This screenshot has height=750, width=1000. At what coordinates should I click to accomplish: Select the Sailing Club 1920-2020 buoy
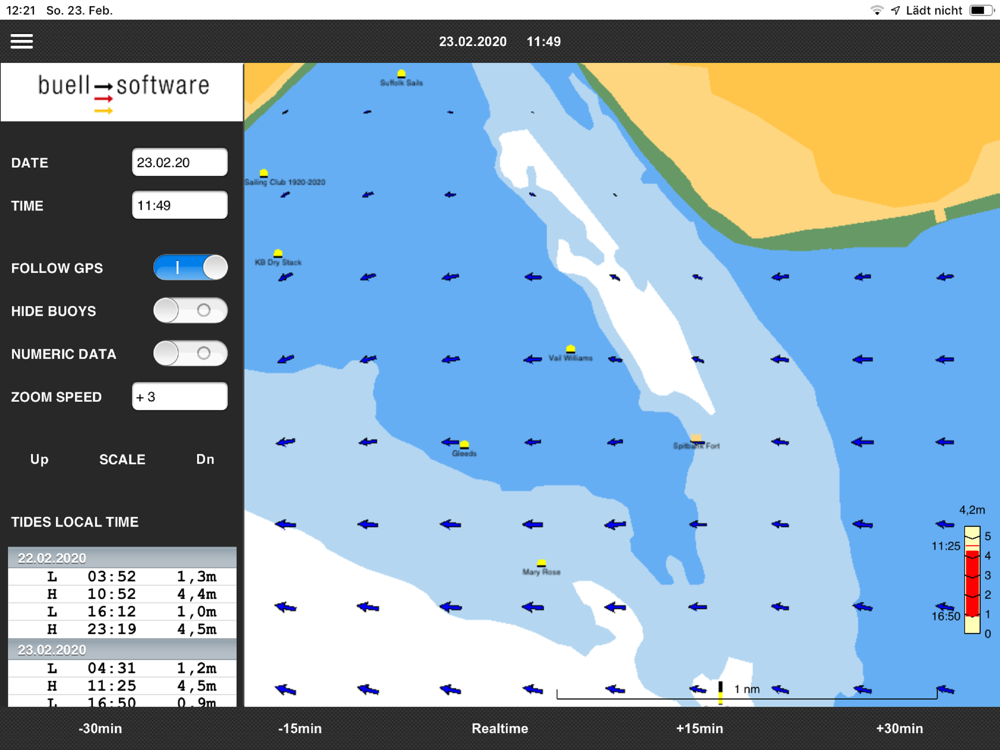pos(263,173)
